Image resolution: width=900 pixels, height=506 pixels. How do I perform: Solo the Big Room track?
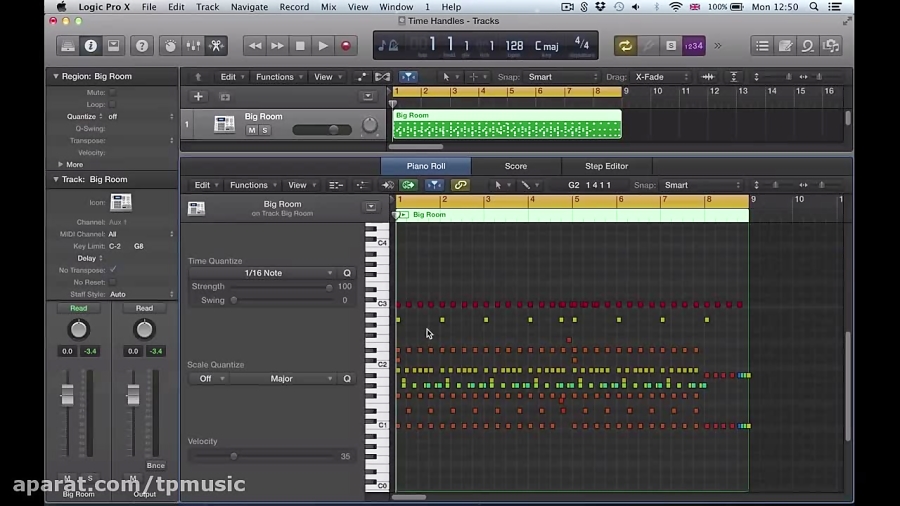(265, 130)
